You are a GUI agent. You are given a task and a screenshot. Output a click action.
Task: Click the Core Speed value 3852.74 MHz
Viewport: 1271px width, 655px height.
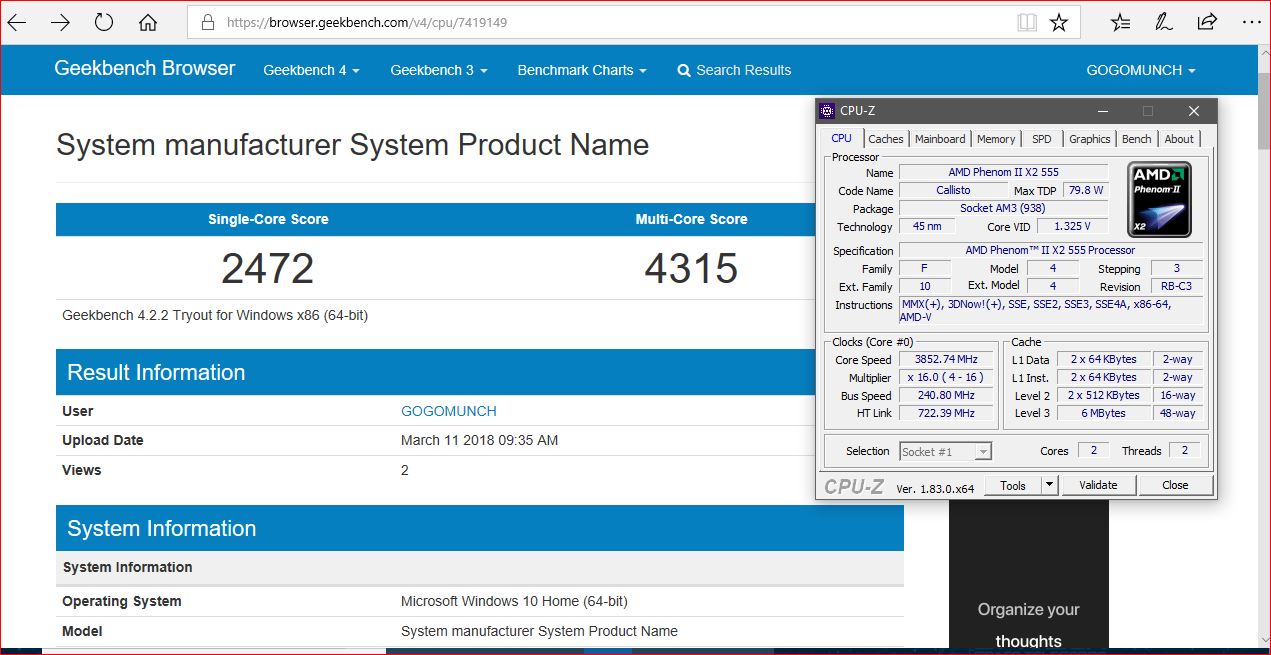point(946,360)
